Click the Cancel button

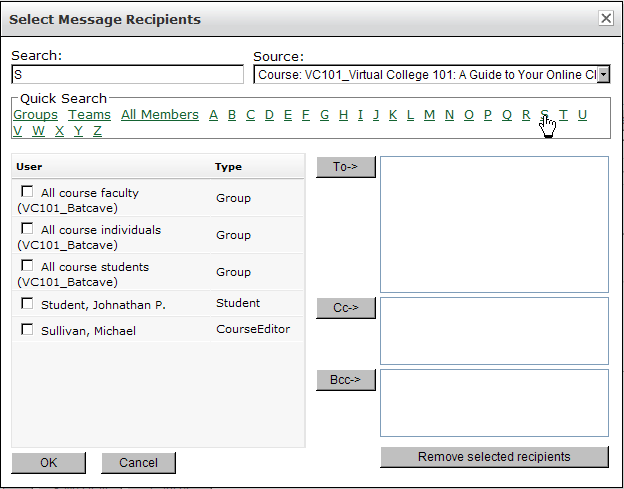click(x=138, y=463)
